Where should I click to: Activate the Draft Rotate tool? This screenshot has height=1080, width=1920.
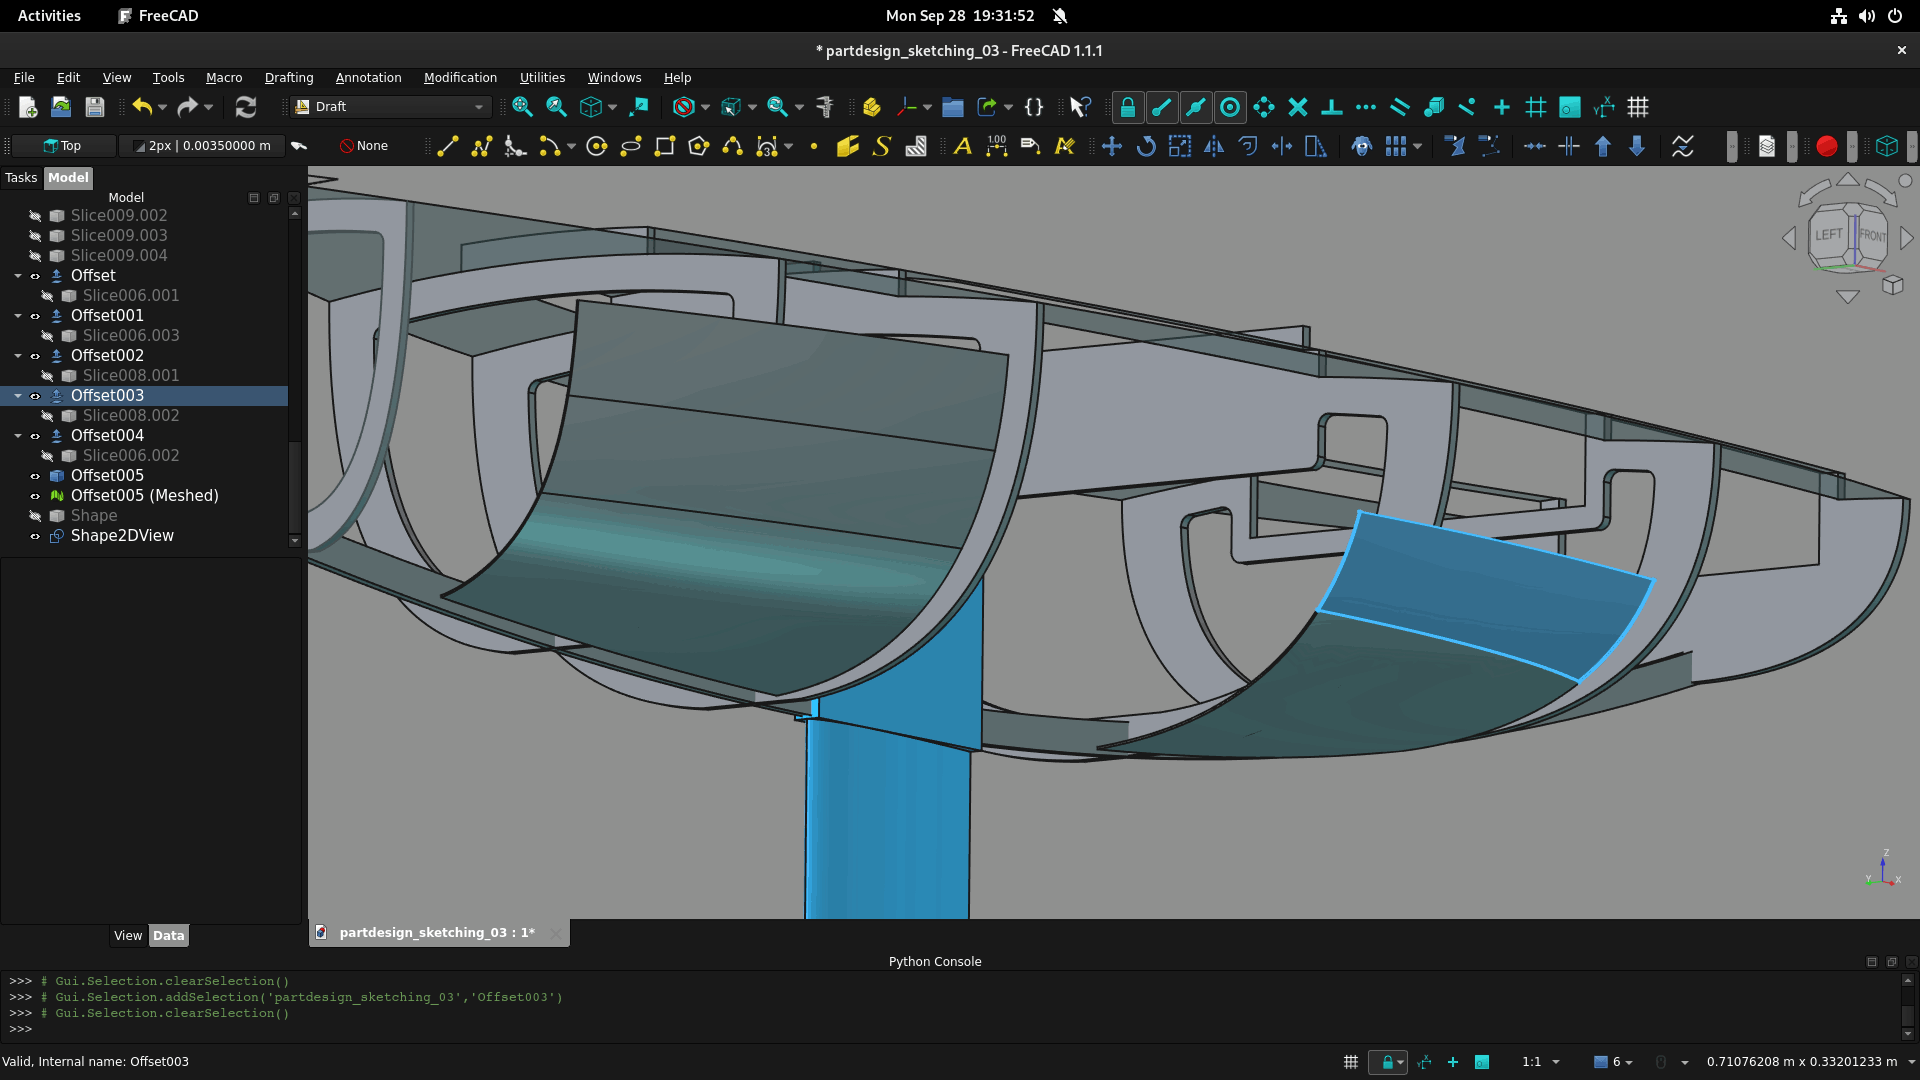[1145, 146]
